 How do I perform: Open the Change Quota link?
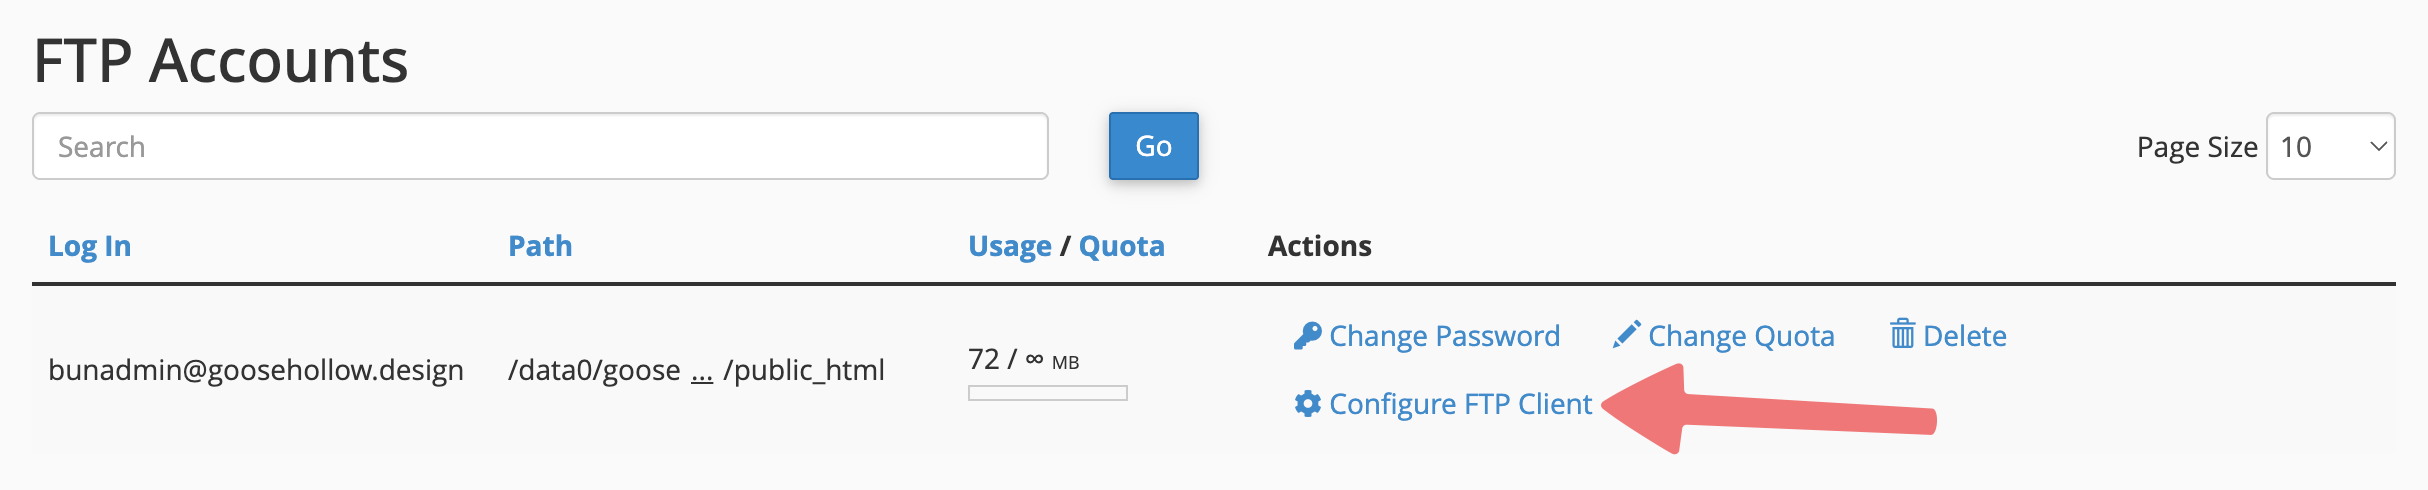pos(1741,336)
